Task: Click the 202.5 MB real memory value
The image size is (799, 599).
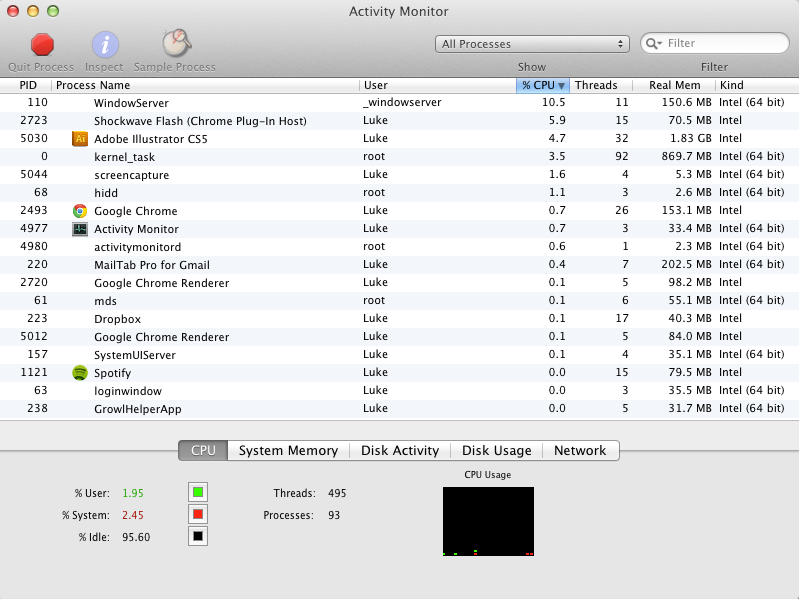Action: (686, 264)
